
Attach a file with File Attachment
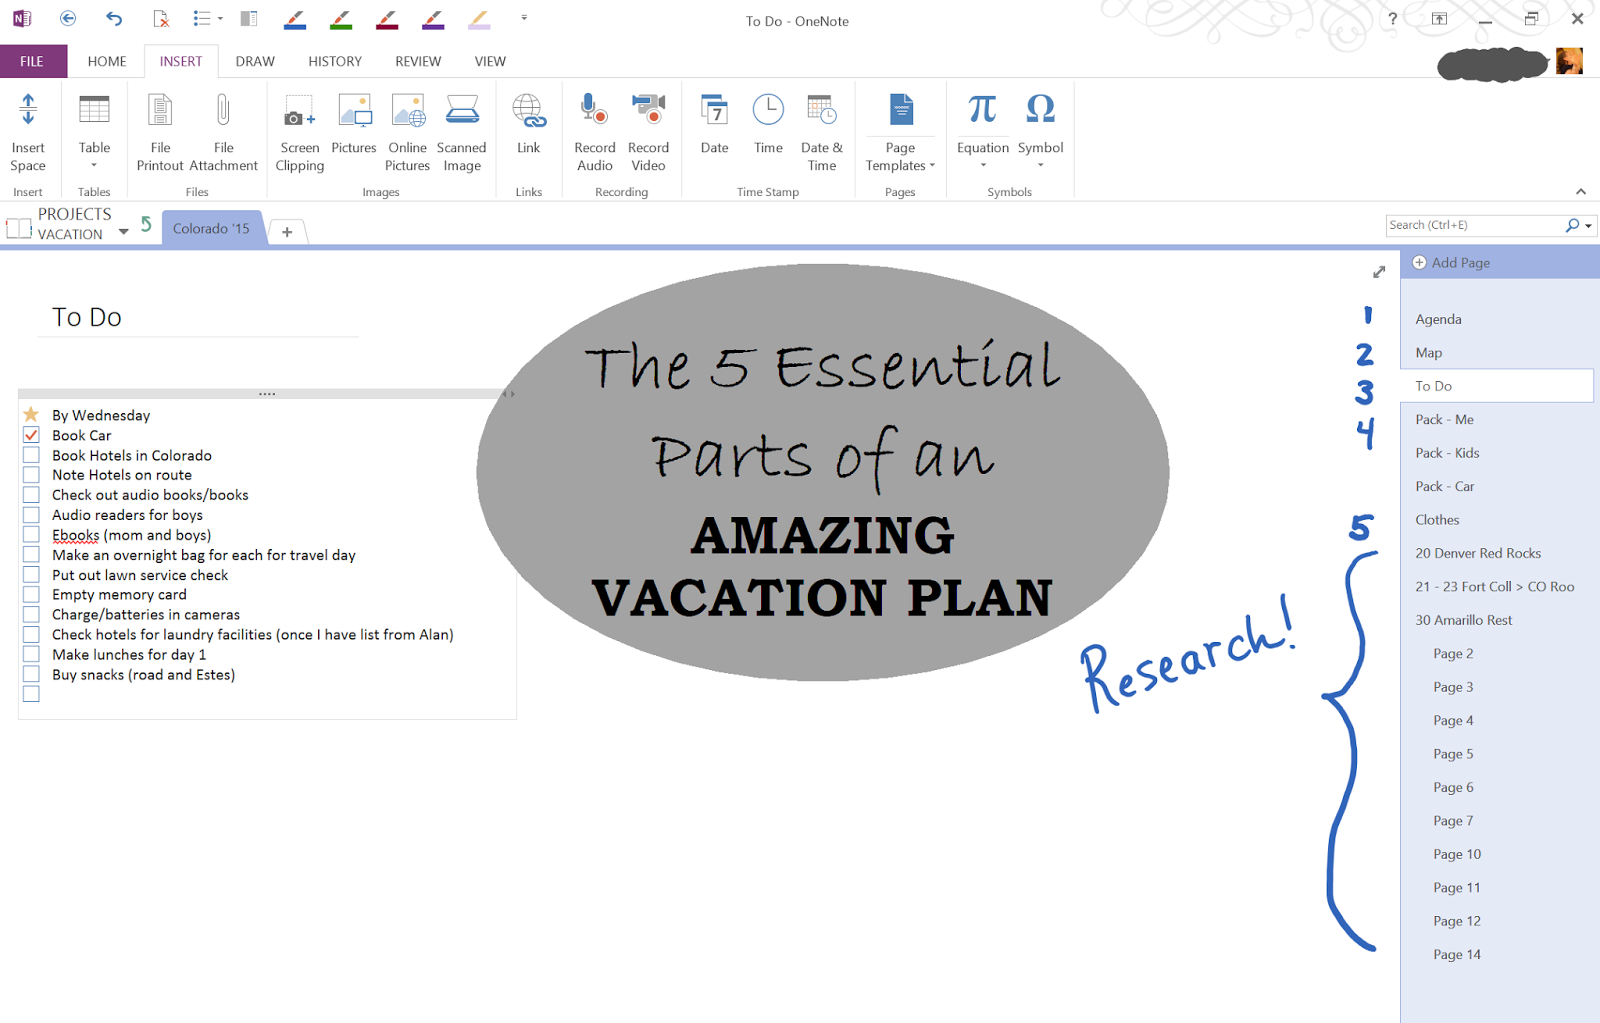(x=223, y=131)
